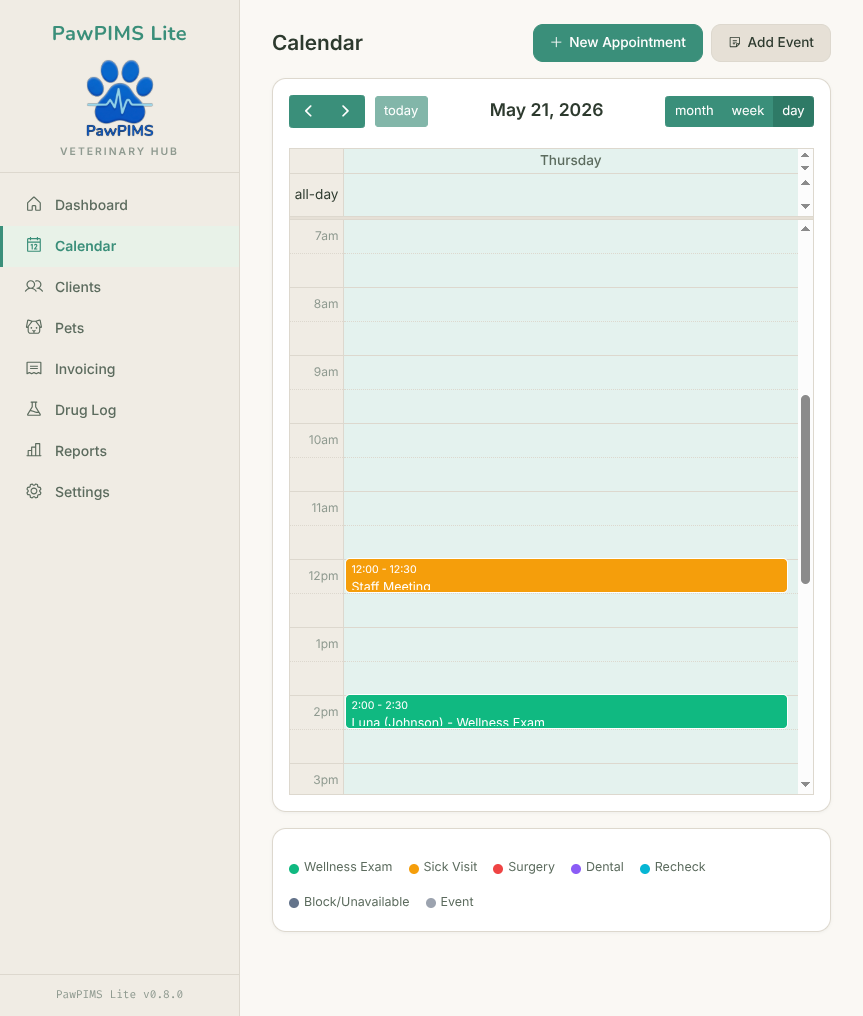Click the Invoicing icon in sidebar
863x1016 pixels.
[x=34, y=369]
